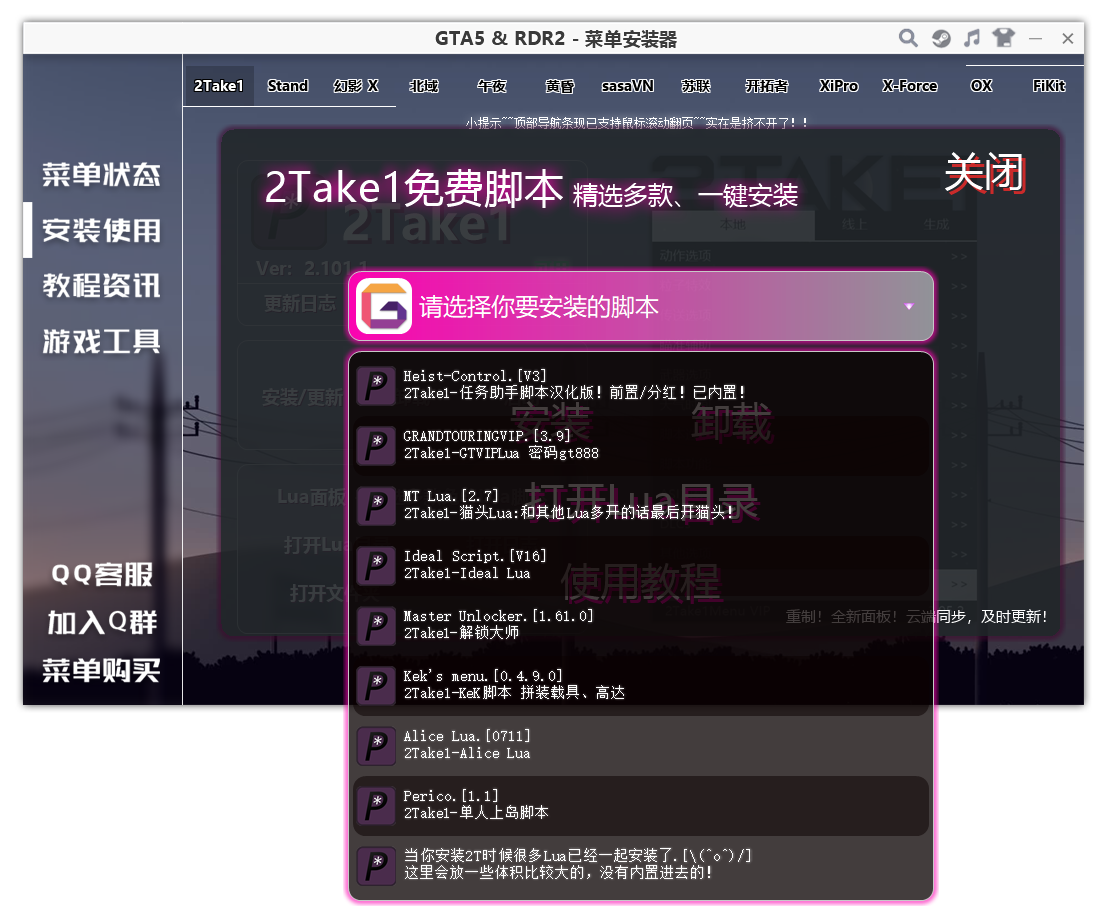Click the Perico script icon
The height and width of the screenshot is (921, 1116).
377,805
